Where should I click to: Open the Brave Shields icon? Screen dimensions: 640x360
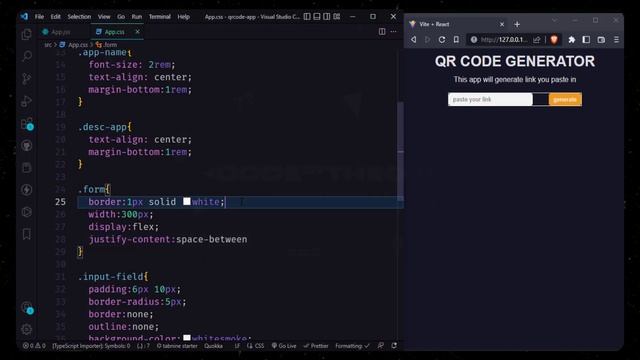tap(554, 40)
